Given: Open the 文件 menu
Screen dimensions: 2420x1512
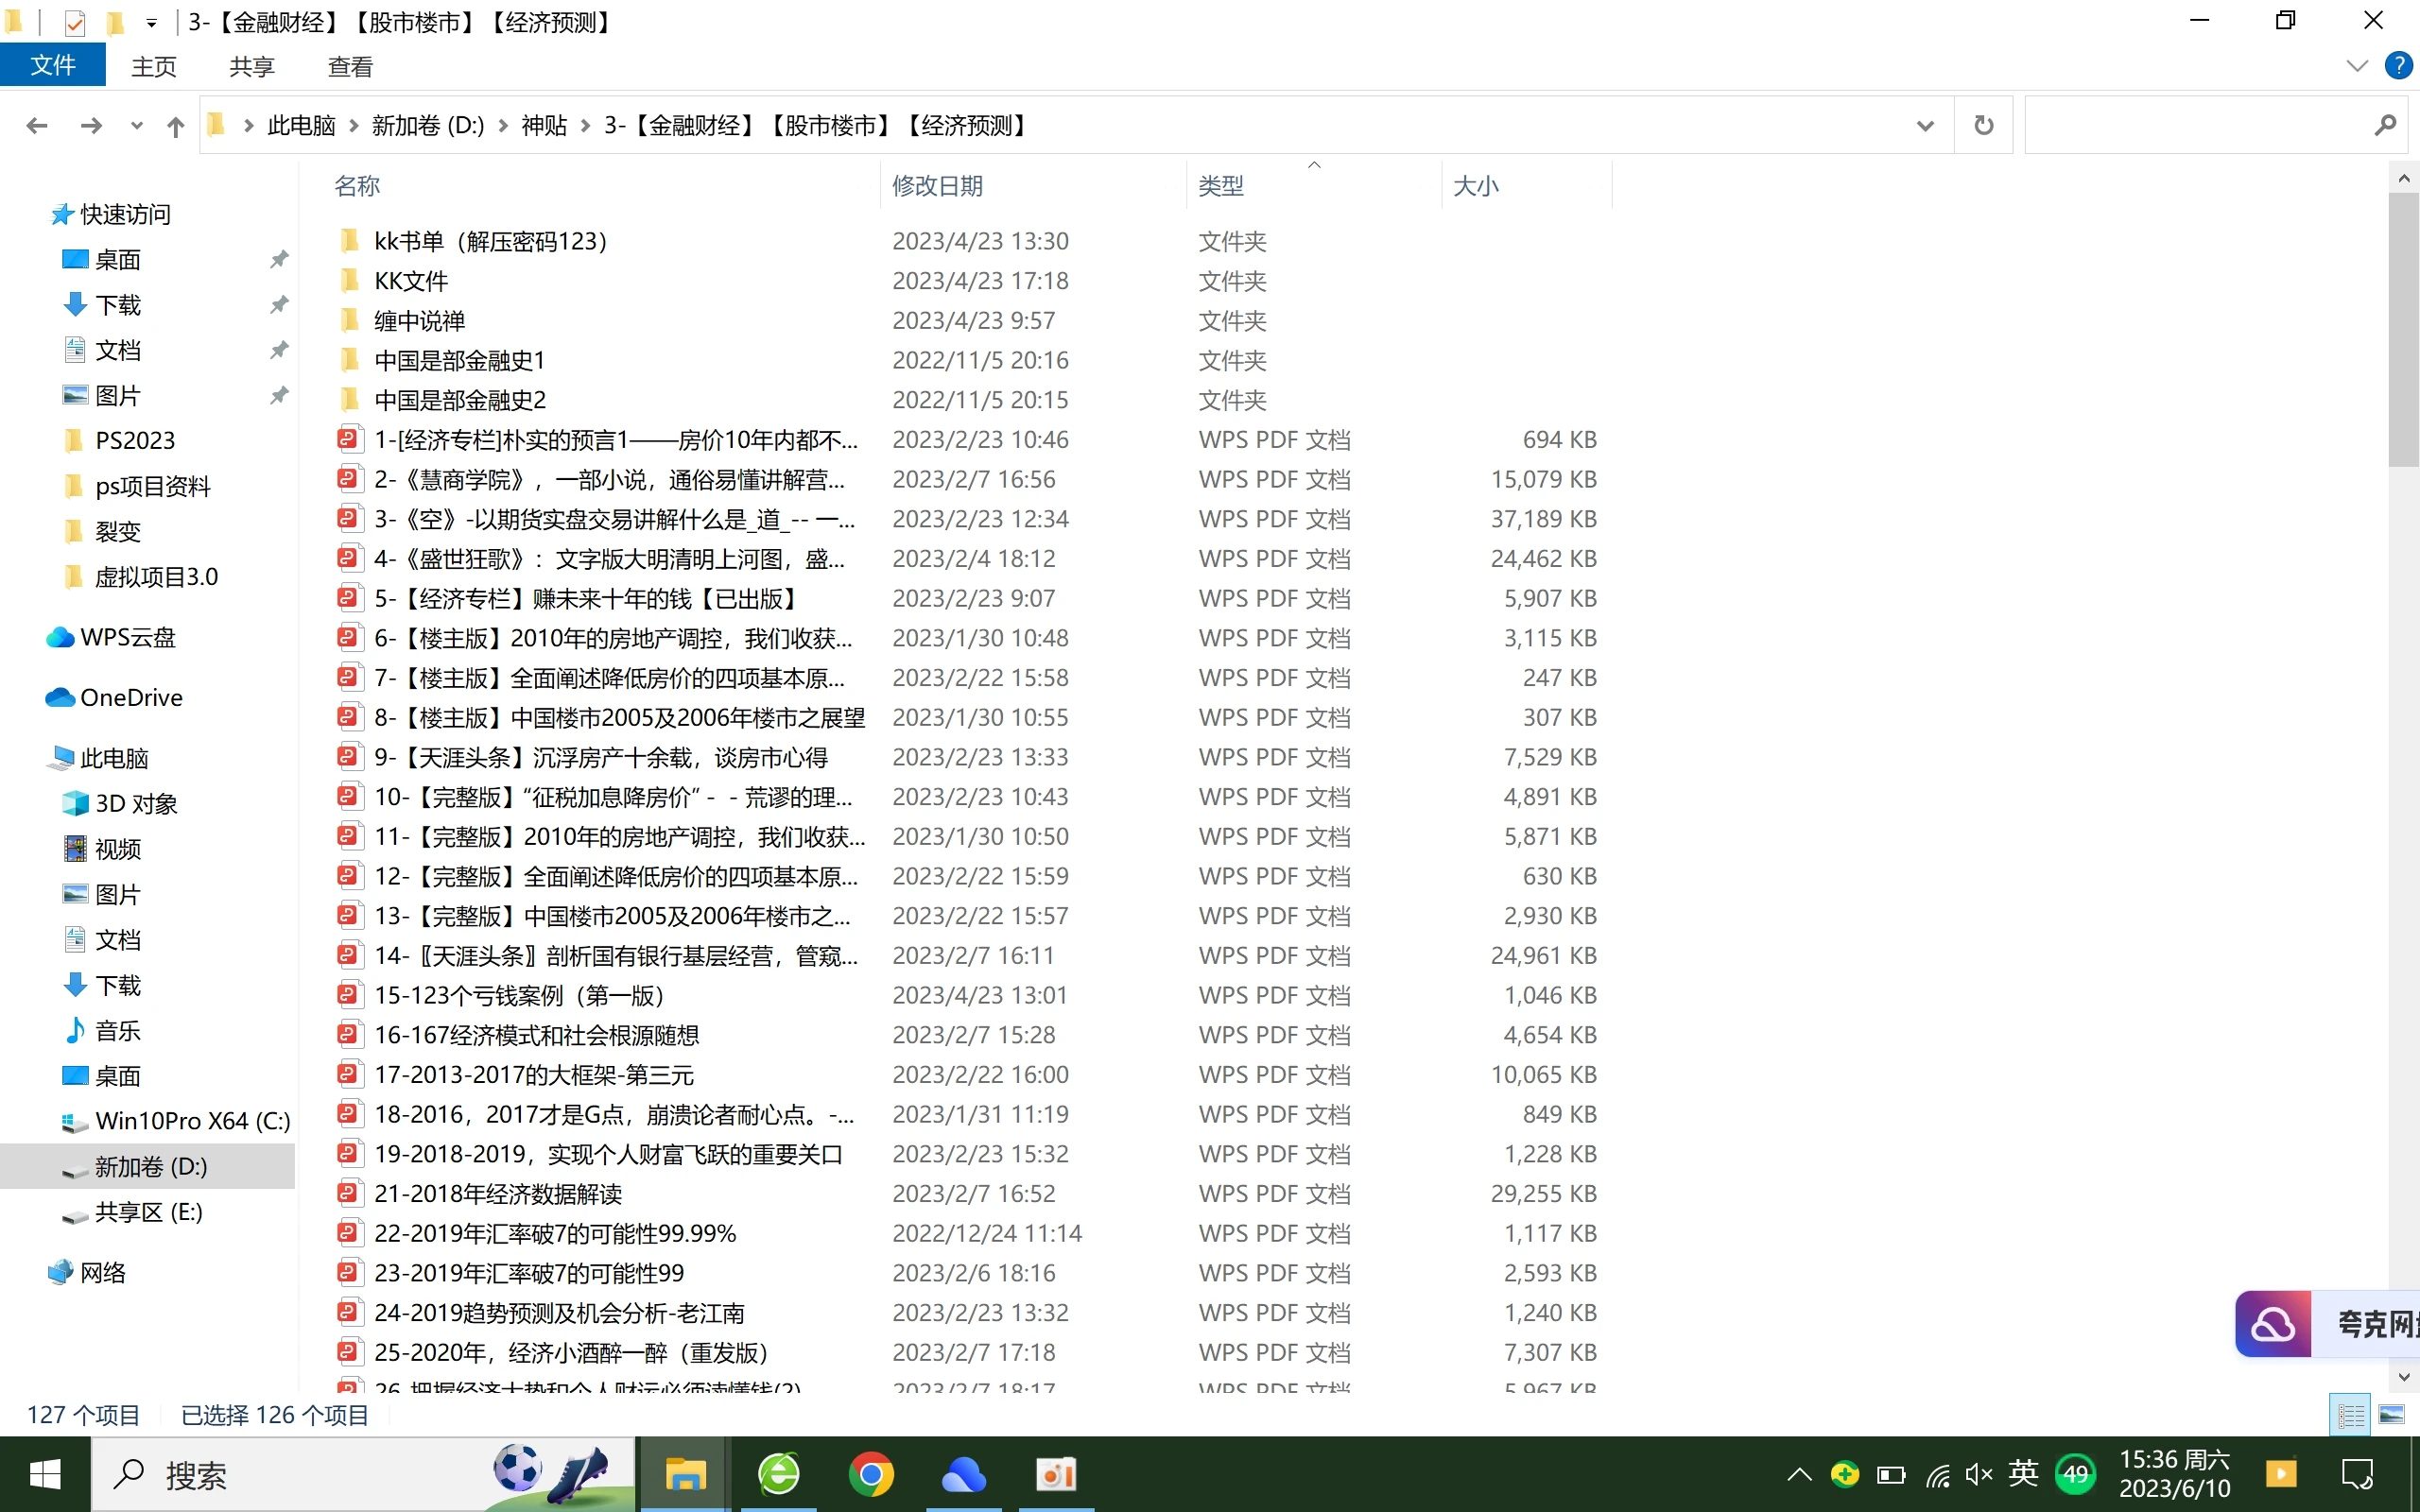Looking at the screenshot, I should 52,66.
